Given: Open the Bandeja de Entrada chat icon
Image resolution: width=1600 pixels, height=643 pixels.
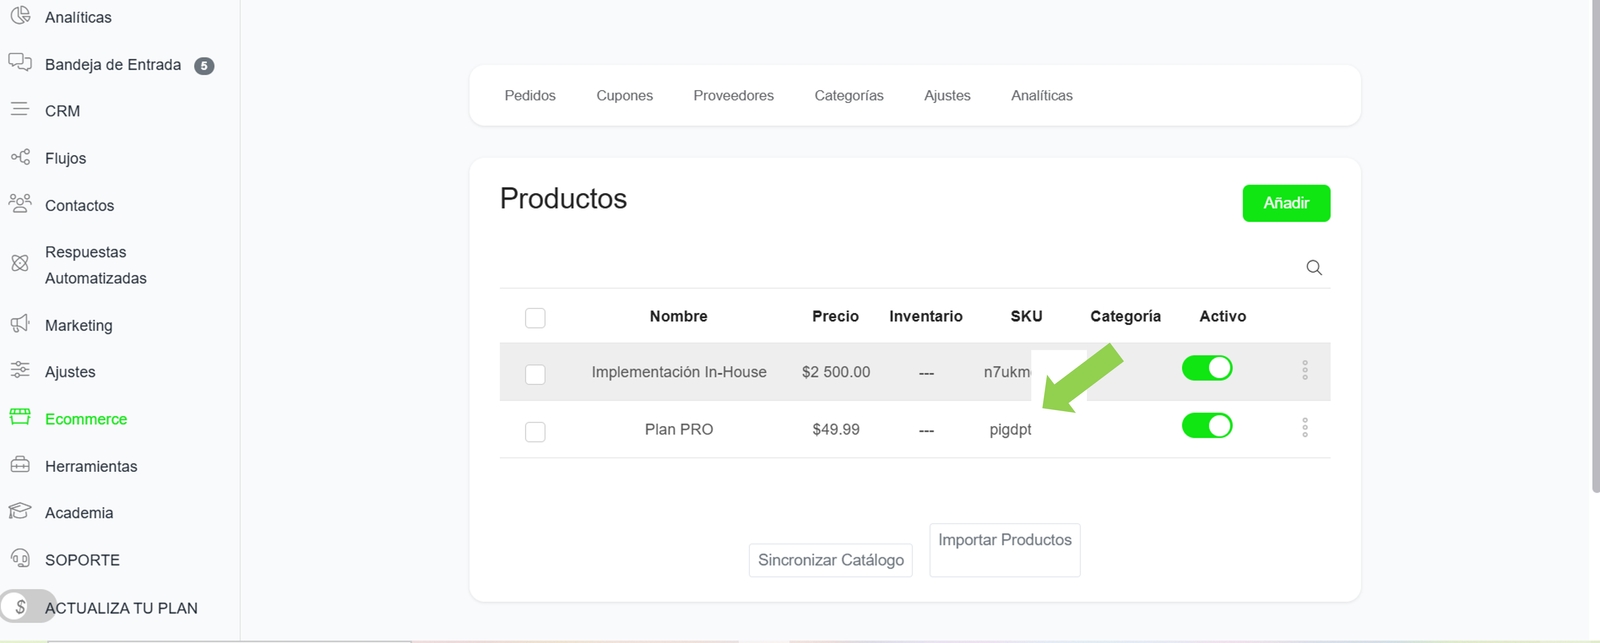Looking at the screenshot, I should 20,63.
